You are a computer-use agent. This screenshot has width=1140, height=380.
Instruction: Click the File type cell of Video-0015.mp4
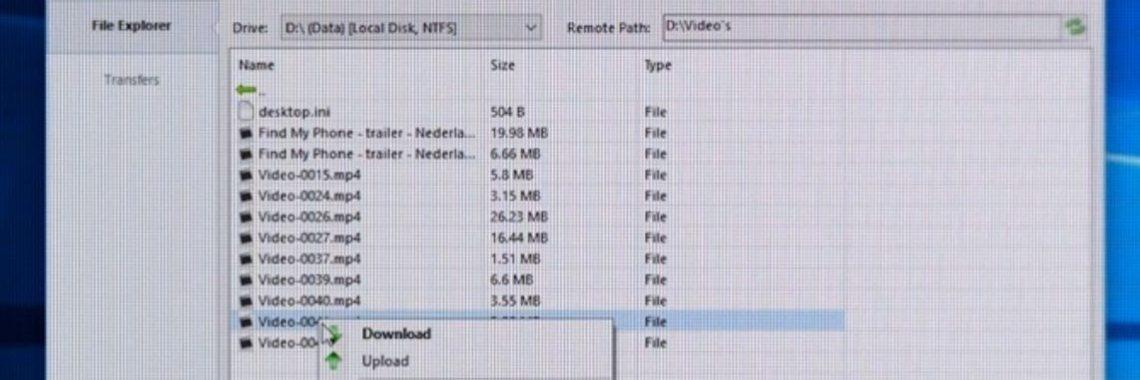[x=655, y=175]
